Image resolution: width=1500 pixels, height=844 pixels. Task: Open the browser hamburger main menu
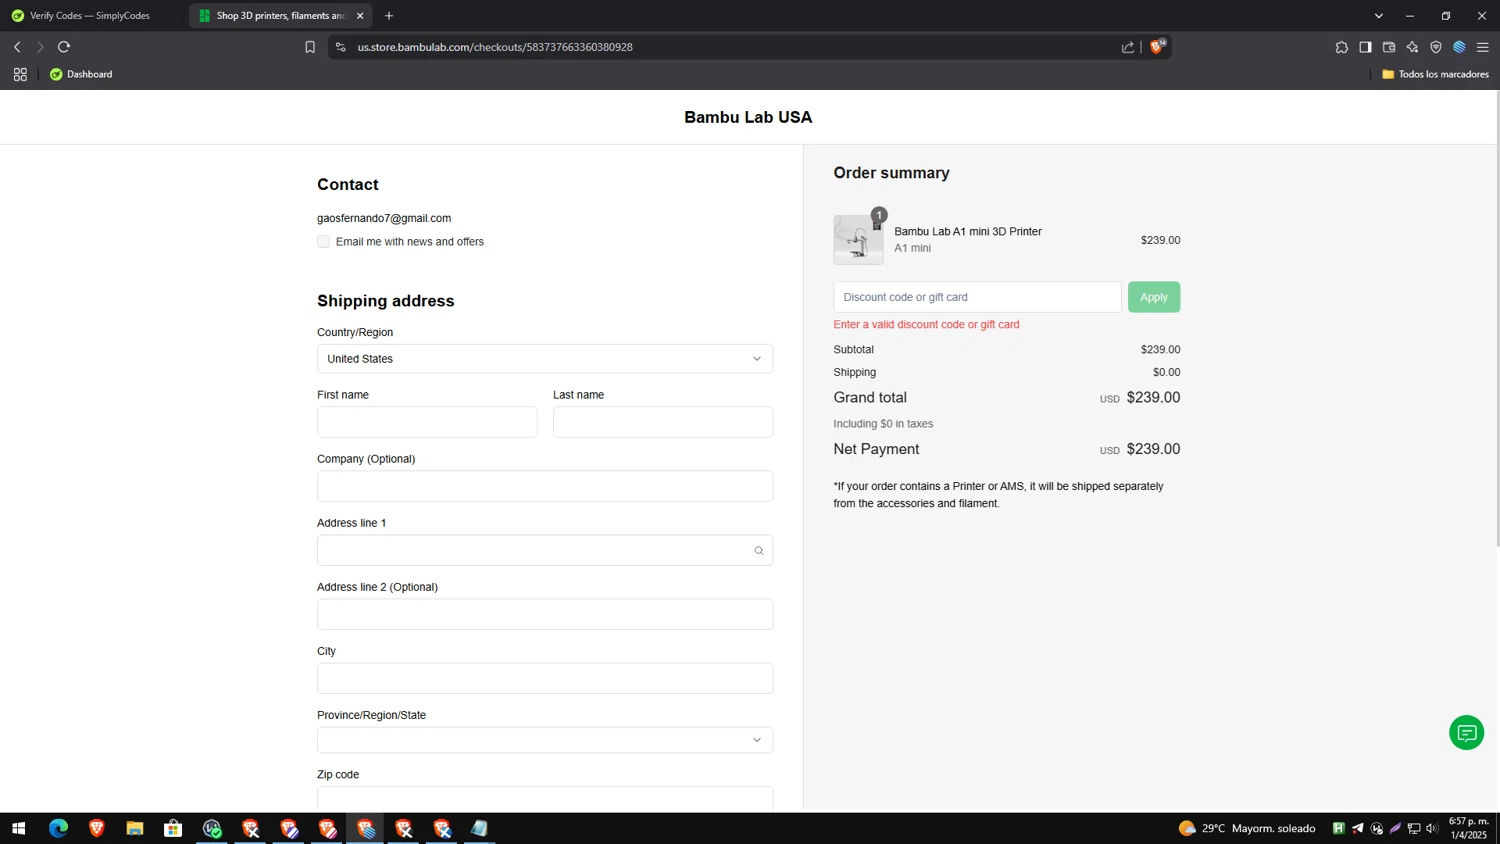pos(1483,47)
